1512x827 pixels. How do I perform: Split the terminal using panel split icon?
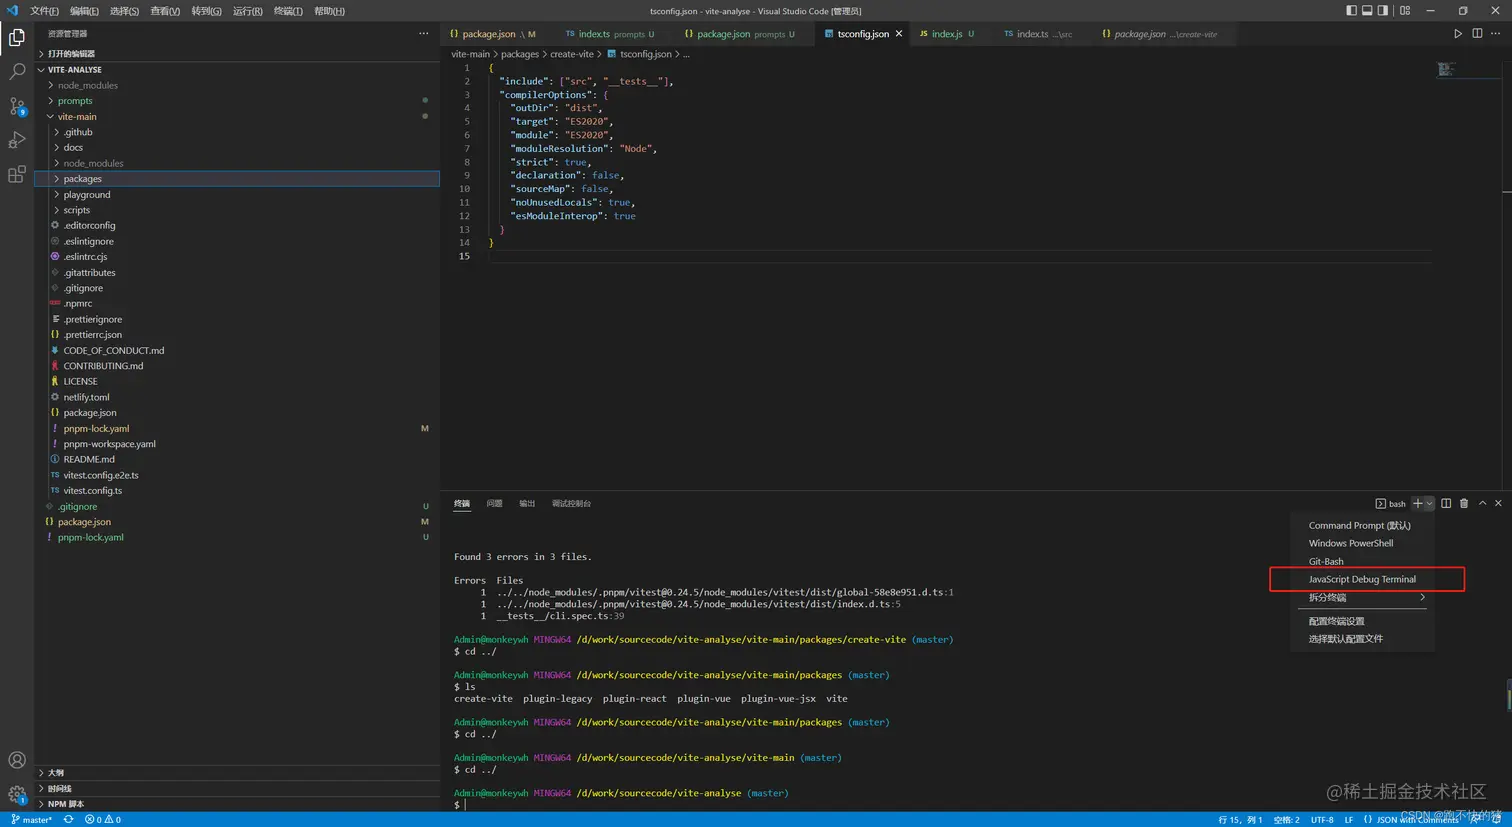(1446, 503)
